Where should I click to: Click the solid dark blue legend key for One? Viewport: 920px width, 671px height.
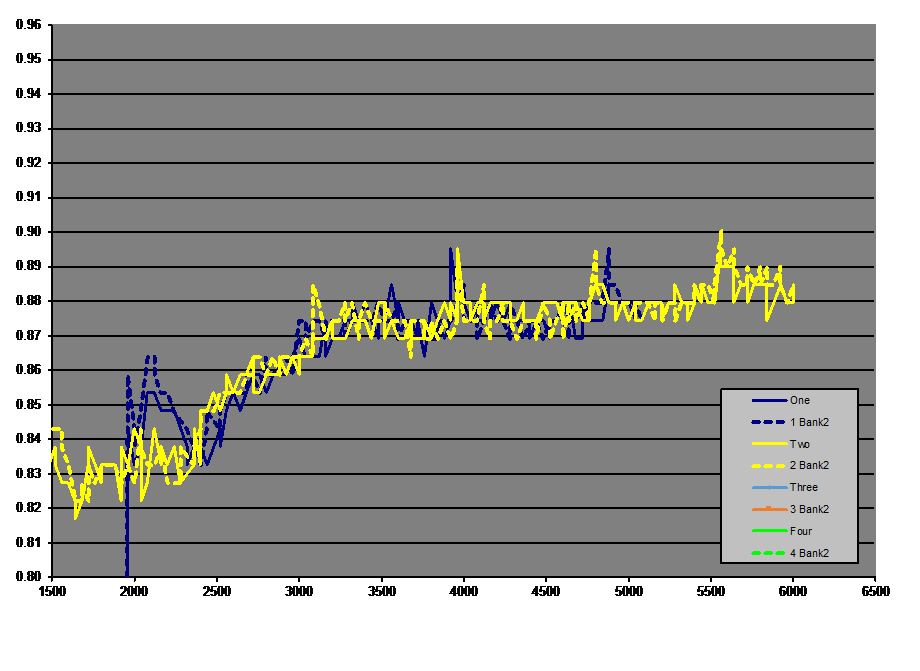click(x=768, y=400)
